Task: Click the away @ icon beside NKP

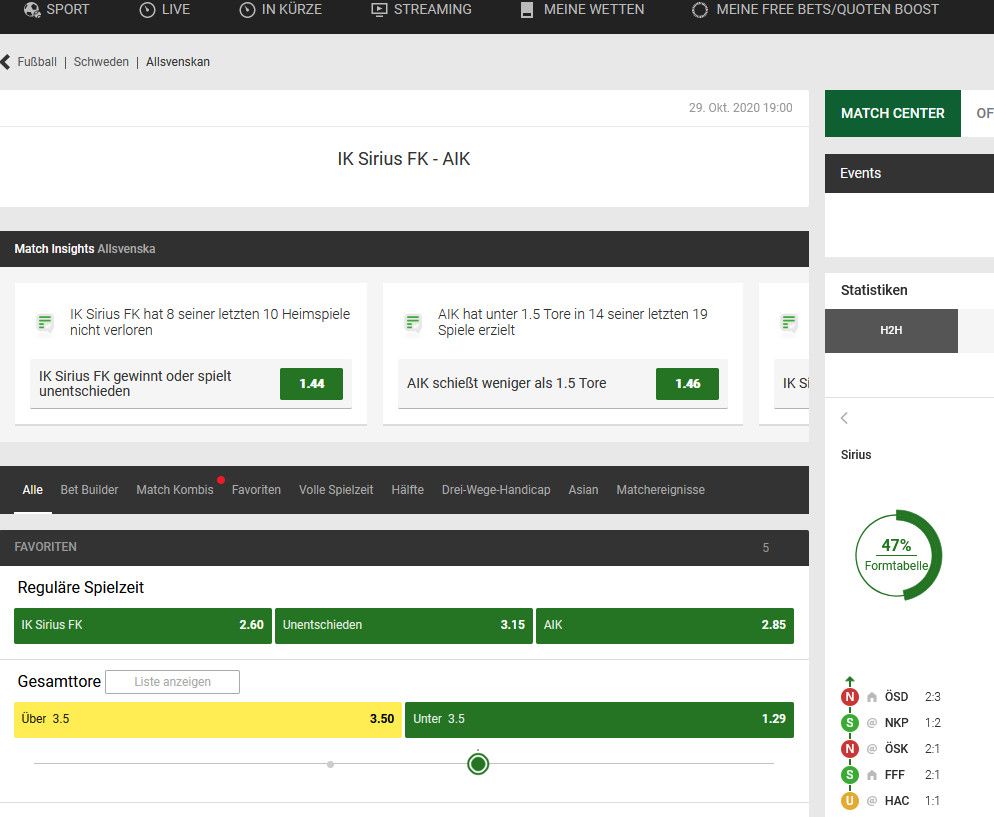Action: pyautogui.click(x=872, y=723)
